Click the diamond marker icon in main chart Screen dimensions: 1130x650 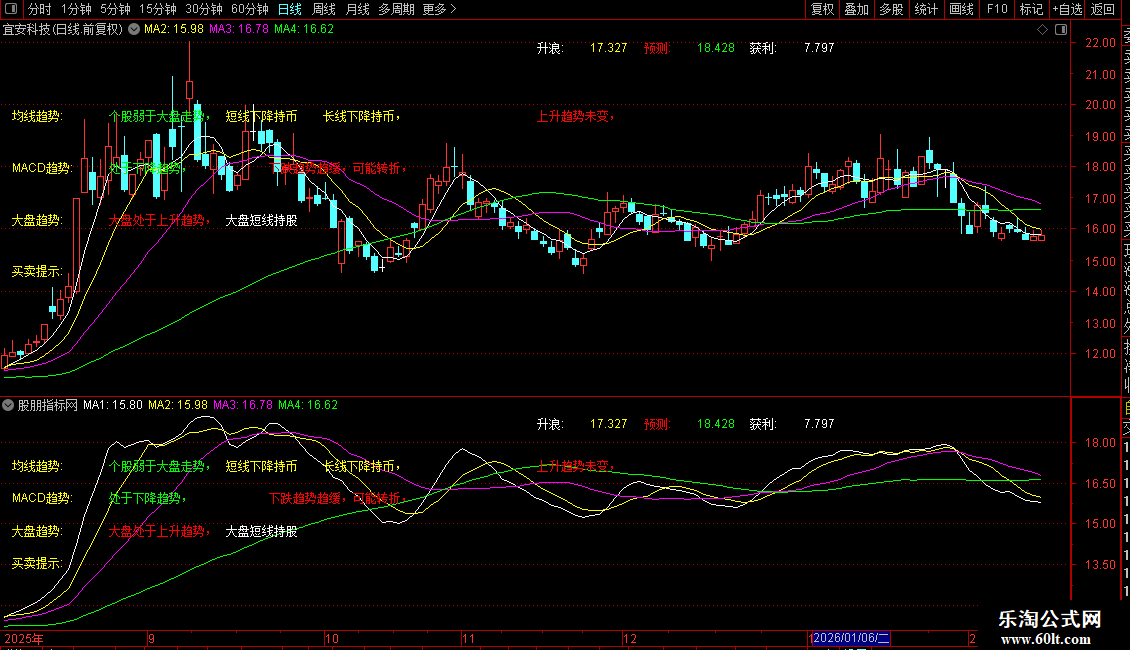click(1042, 30)
